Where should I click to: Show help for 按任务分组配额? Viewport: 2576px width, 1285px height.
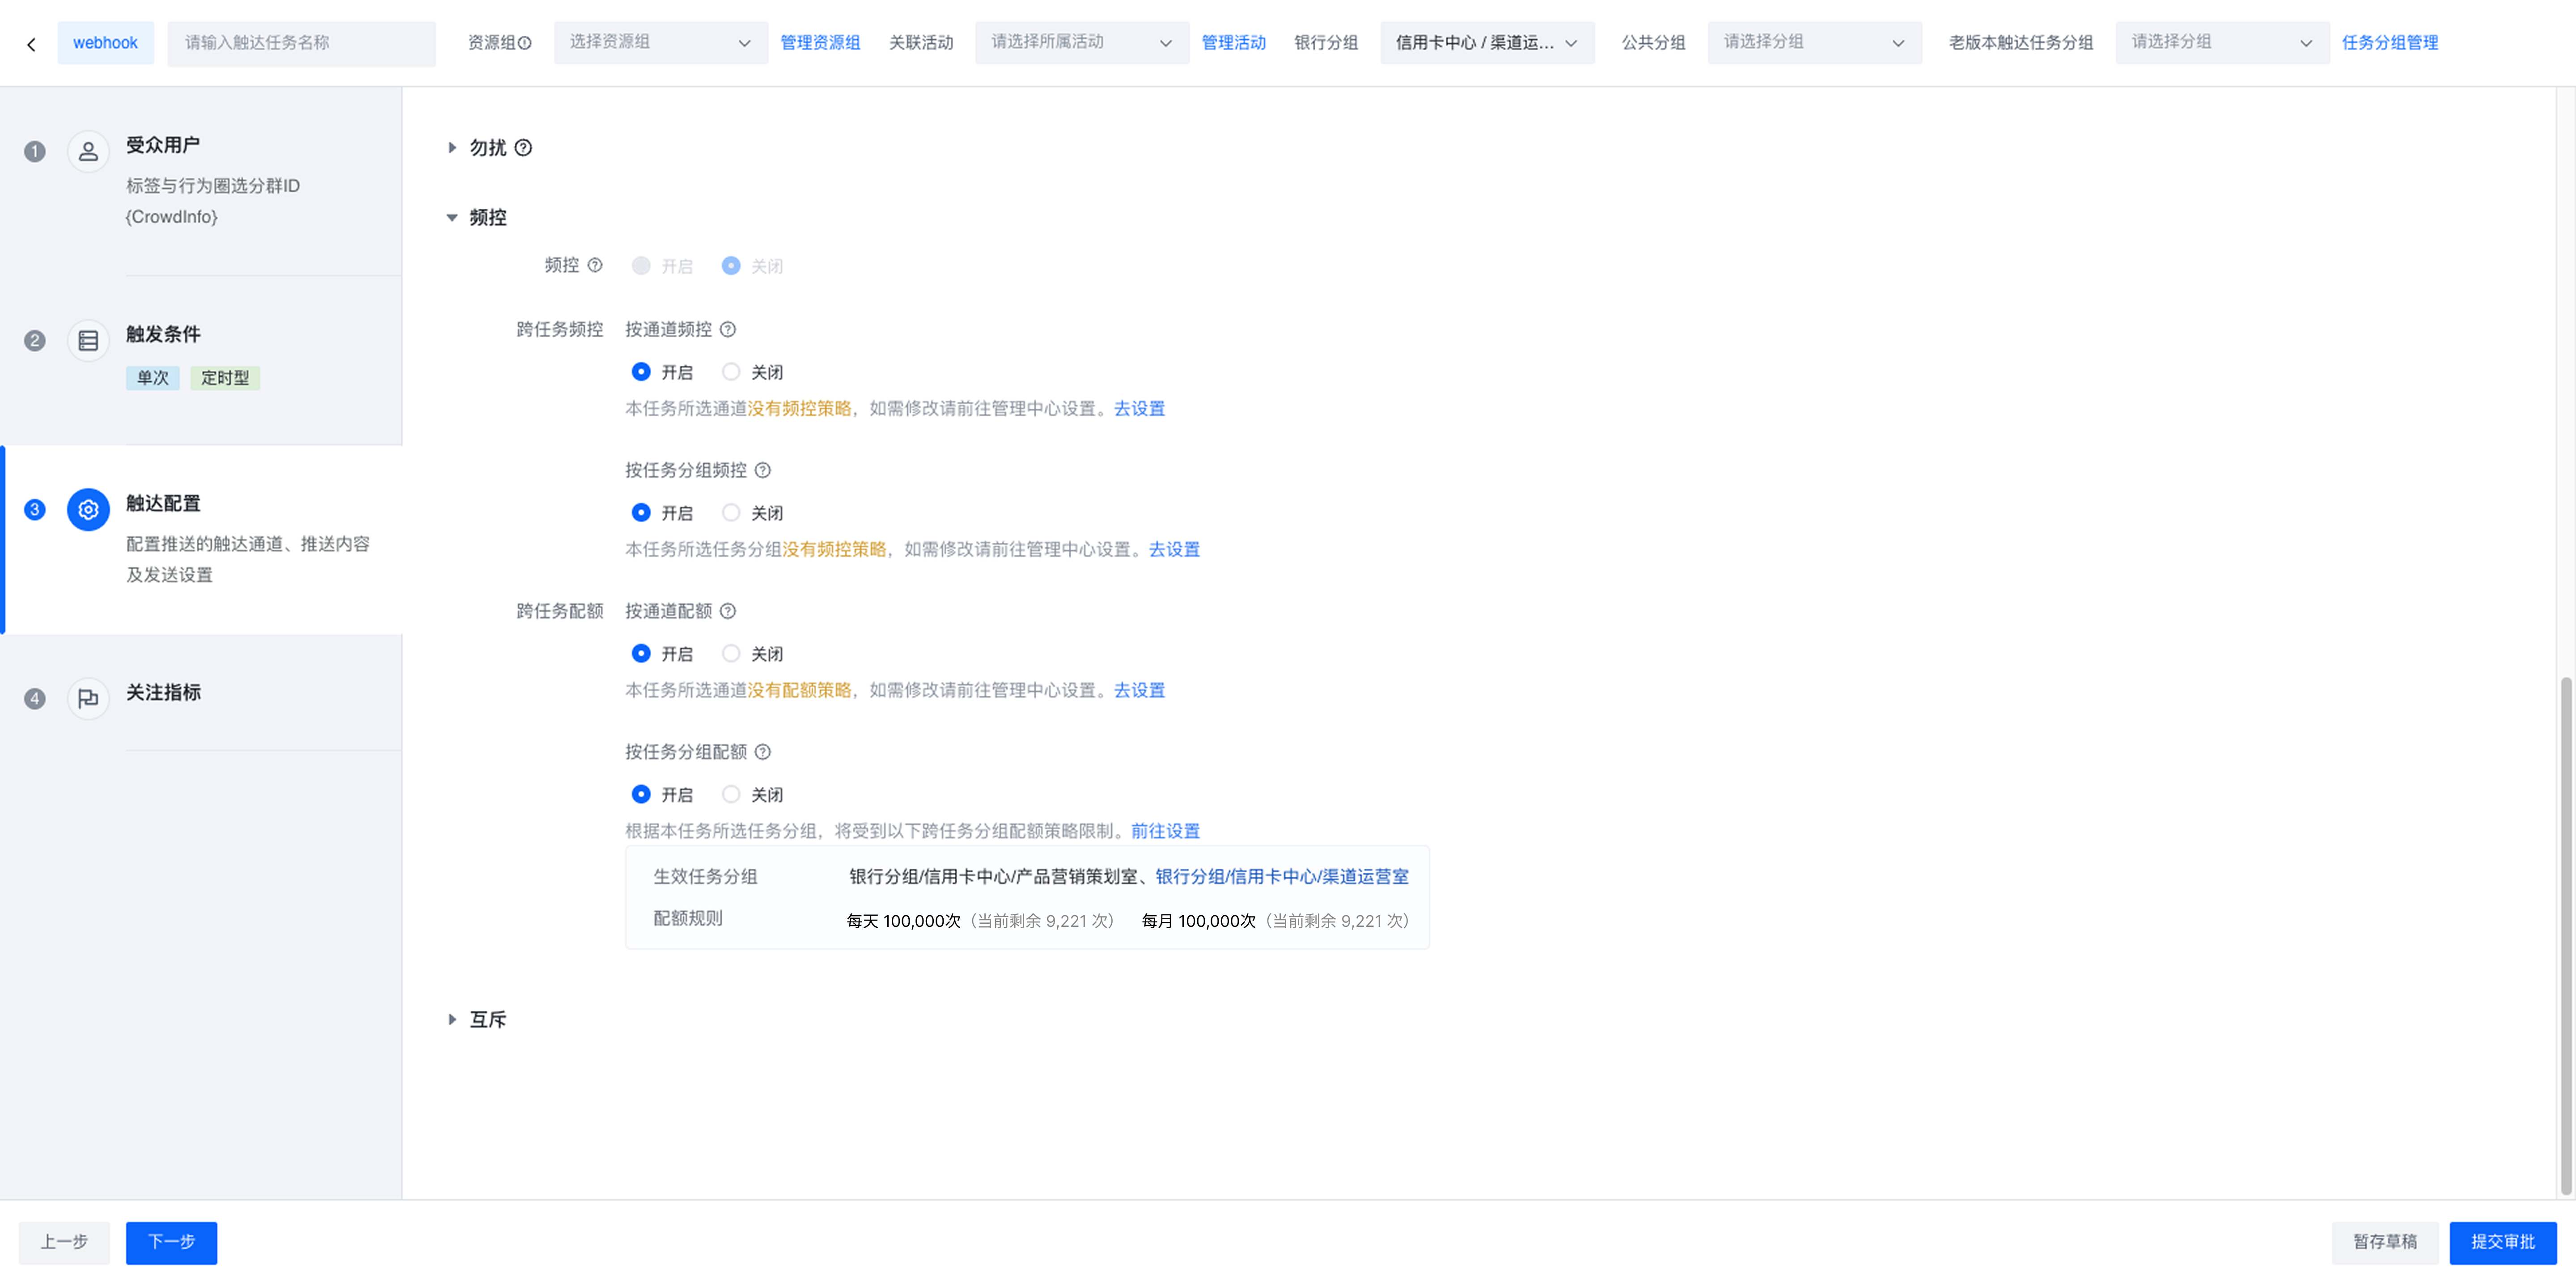coord(763,752)
